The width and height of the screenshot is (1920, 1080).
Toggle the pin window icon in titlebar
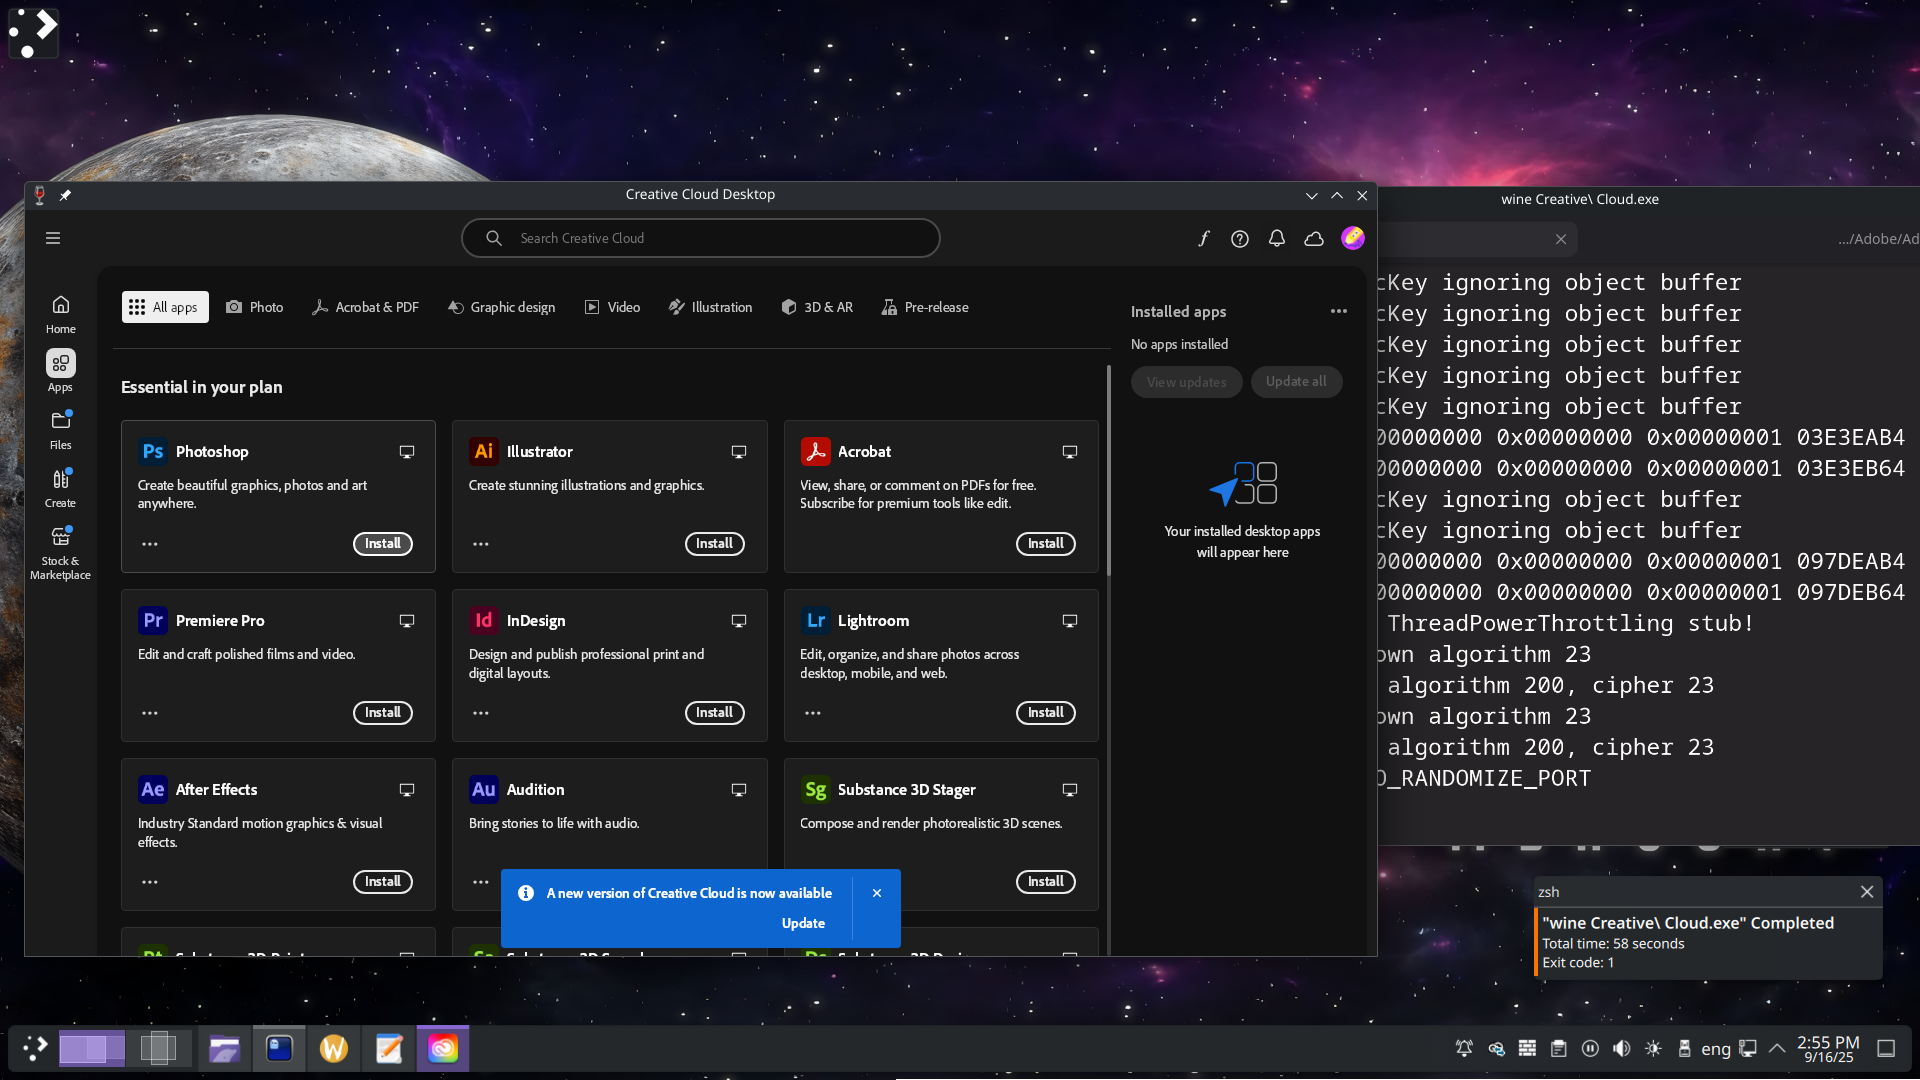click(65, 195)
